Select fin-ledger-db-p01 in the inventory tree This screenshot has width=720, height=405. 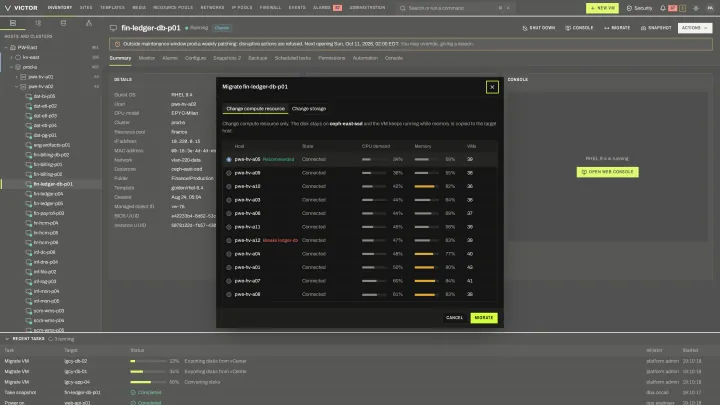pyautogui.click(x=51, y=184)
